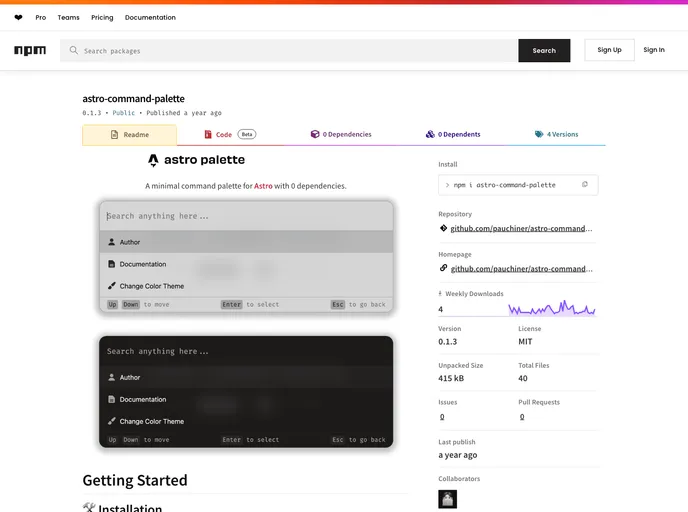Click the Total Files value 40

(523, 378)
